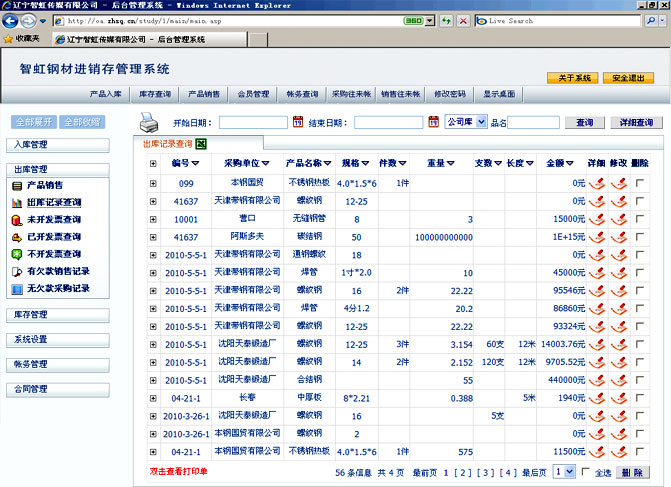671x487 pixels.
Task: Click the 产品销售 sidebar icon
Action: point(17,185)
